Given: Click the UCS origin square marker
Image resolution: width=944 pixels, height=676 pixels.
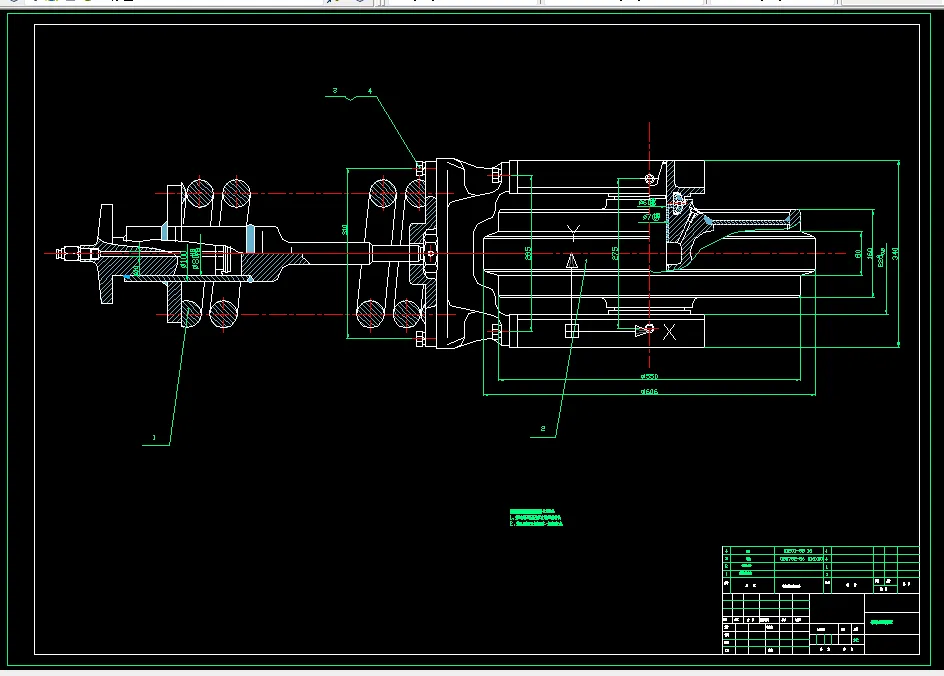Looking at the screenshot, I should coord(572,330).
